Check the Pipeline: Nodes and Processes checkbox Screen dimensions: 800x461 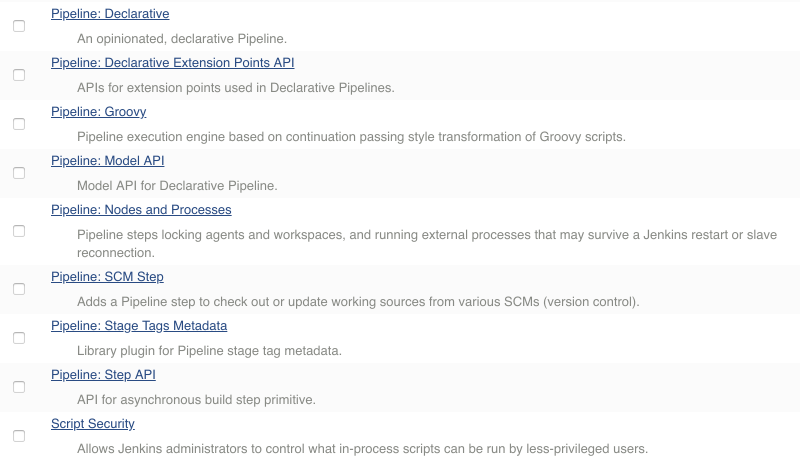pyautogui.click(x=19, y=231)
